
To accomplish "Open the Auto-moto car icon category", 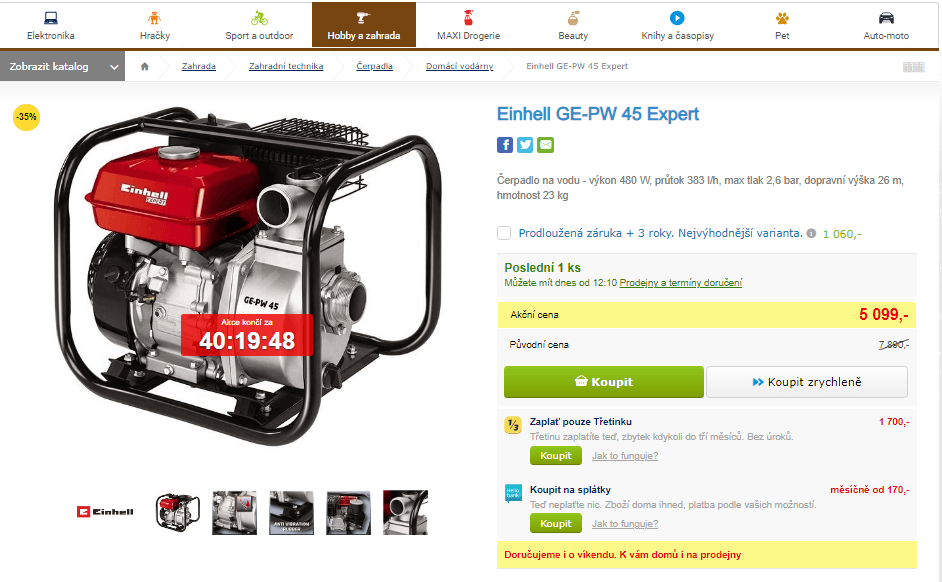I will pos(886,18).
